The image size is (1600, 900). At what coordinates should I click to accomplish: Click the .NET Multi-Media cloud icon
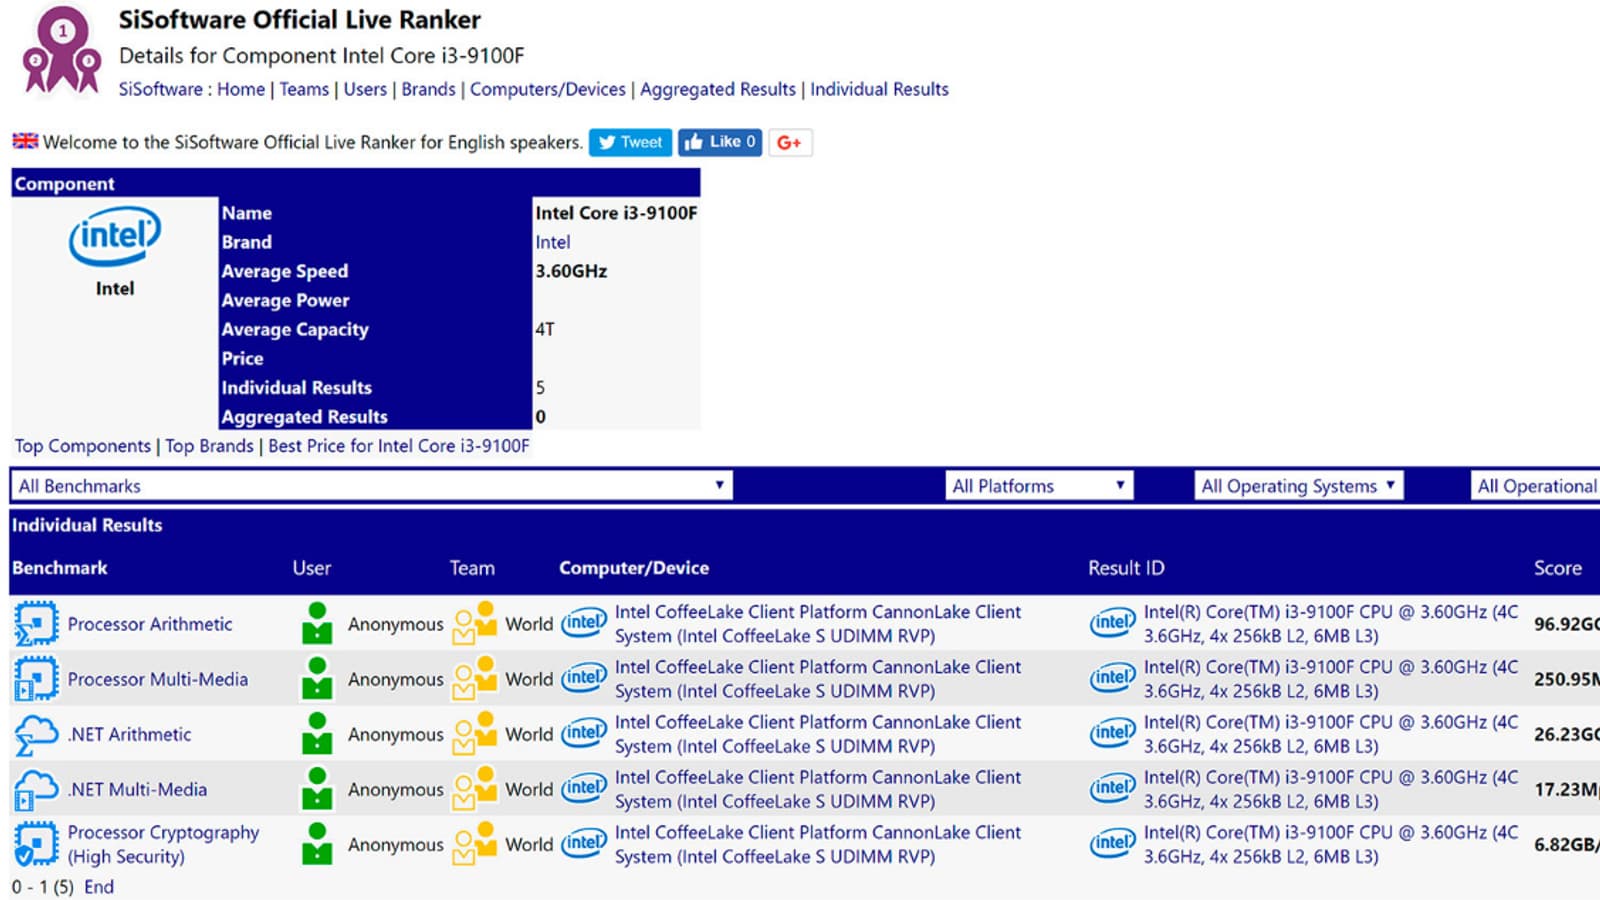tap(36, 789)
